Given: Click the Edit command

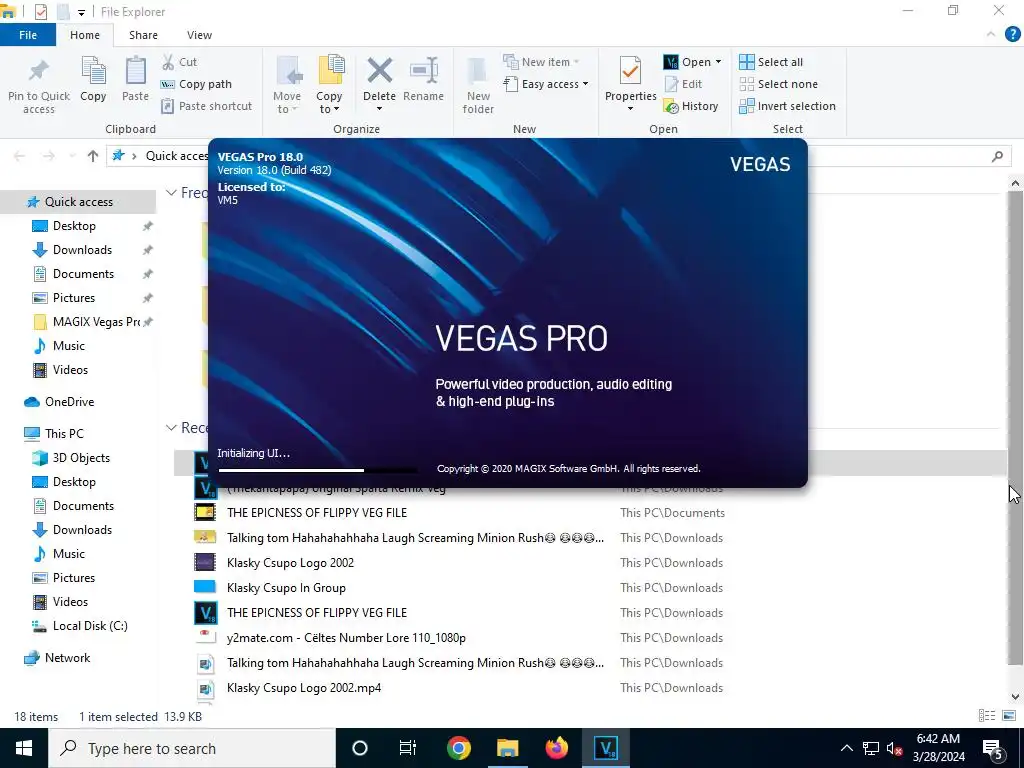Looking at the screenshot, I should tap(683, 84).
